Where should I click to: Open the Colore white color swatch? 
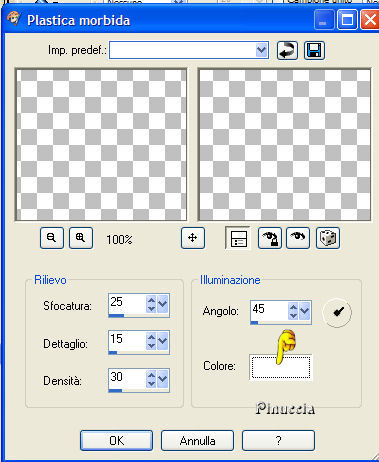281,367
